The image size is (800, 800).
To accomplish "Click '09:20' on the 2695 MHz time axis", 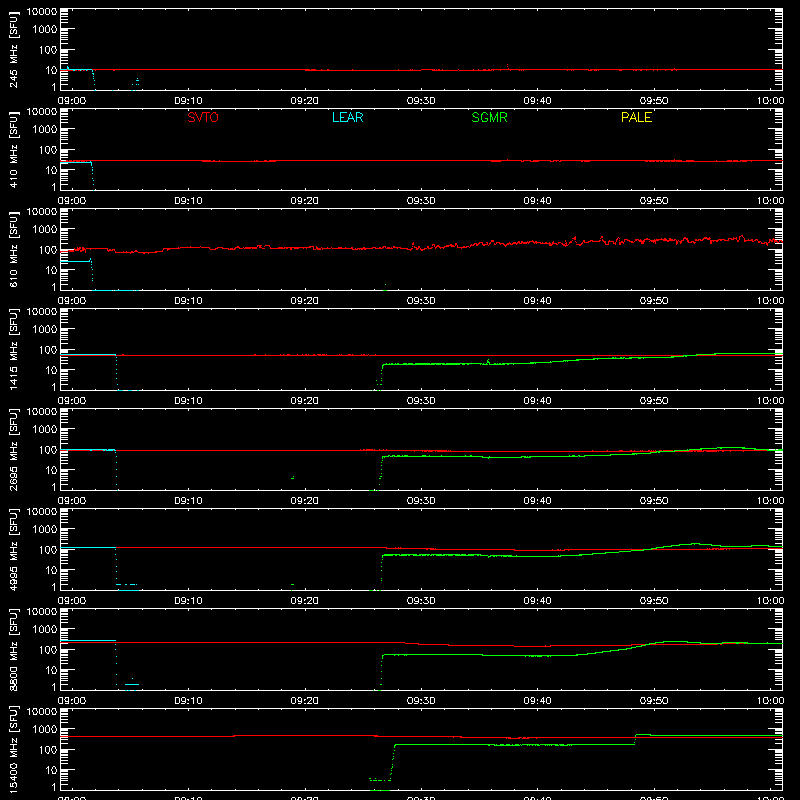I will (x=305, y=501).
